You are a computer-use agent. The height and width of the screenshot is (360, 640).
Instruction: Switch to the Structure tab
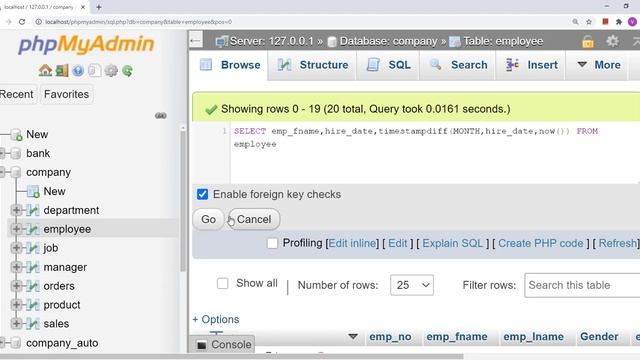pyautogui.click(x=312, y=65)
